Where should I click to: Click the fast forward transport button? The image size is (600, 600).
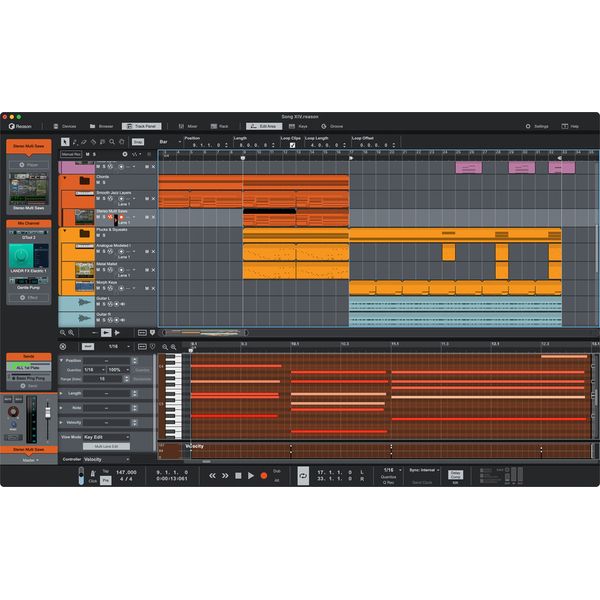click(x=225, y=476)
